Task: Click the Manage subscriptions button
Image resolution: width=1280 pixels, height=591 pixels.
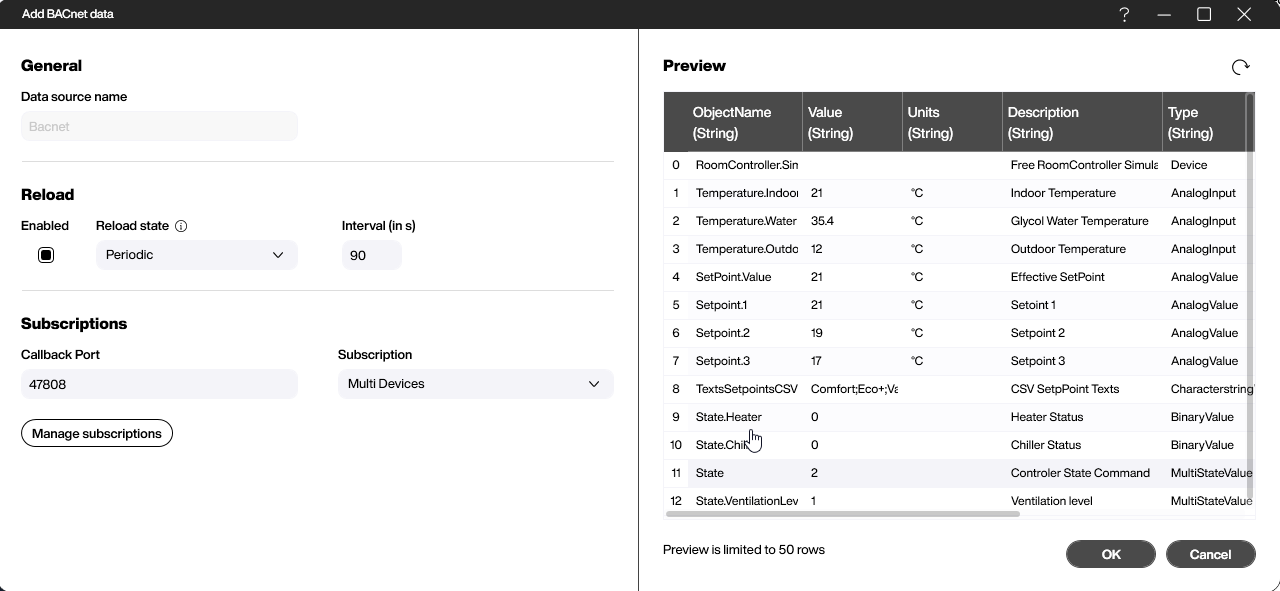Action: click(97, 433)
